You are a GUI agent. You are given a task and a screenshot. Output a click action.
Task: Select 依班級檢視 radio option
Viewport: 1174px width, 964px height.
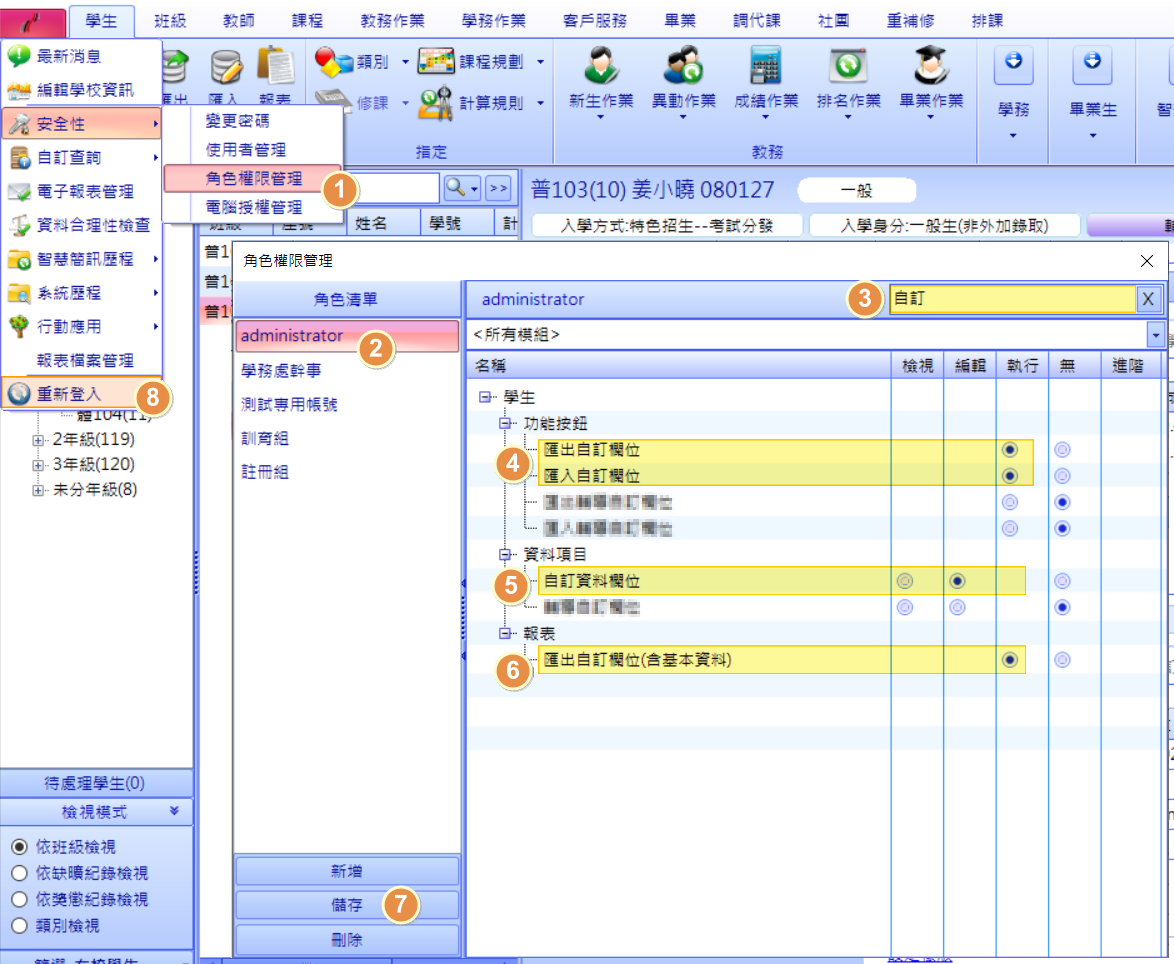[19, 846]
